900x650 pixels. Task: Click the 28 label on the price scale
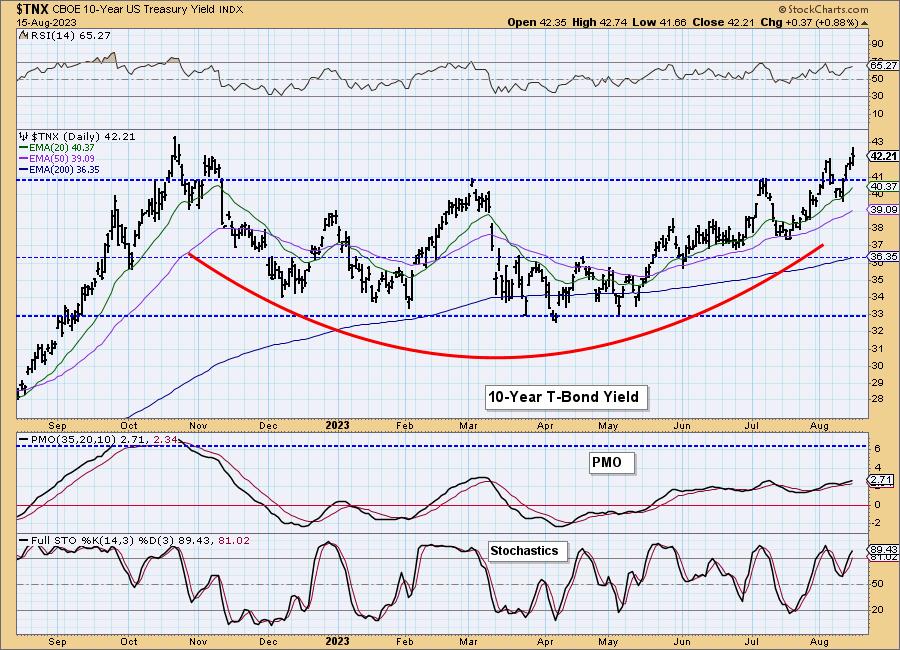[878, 400]
